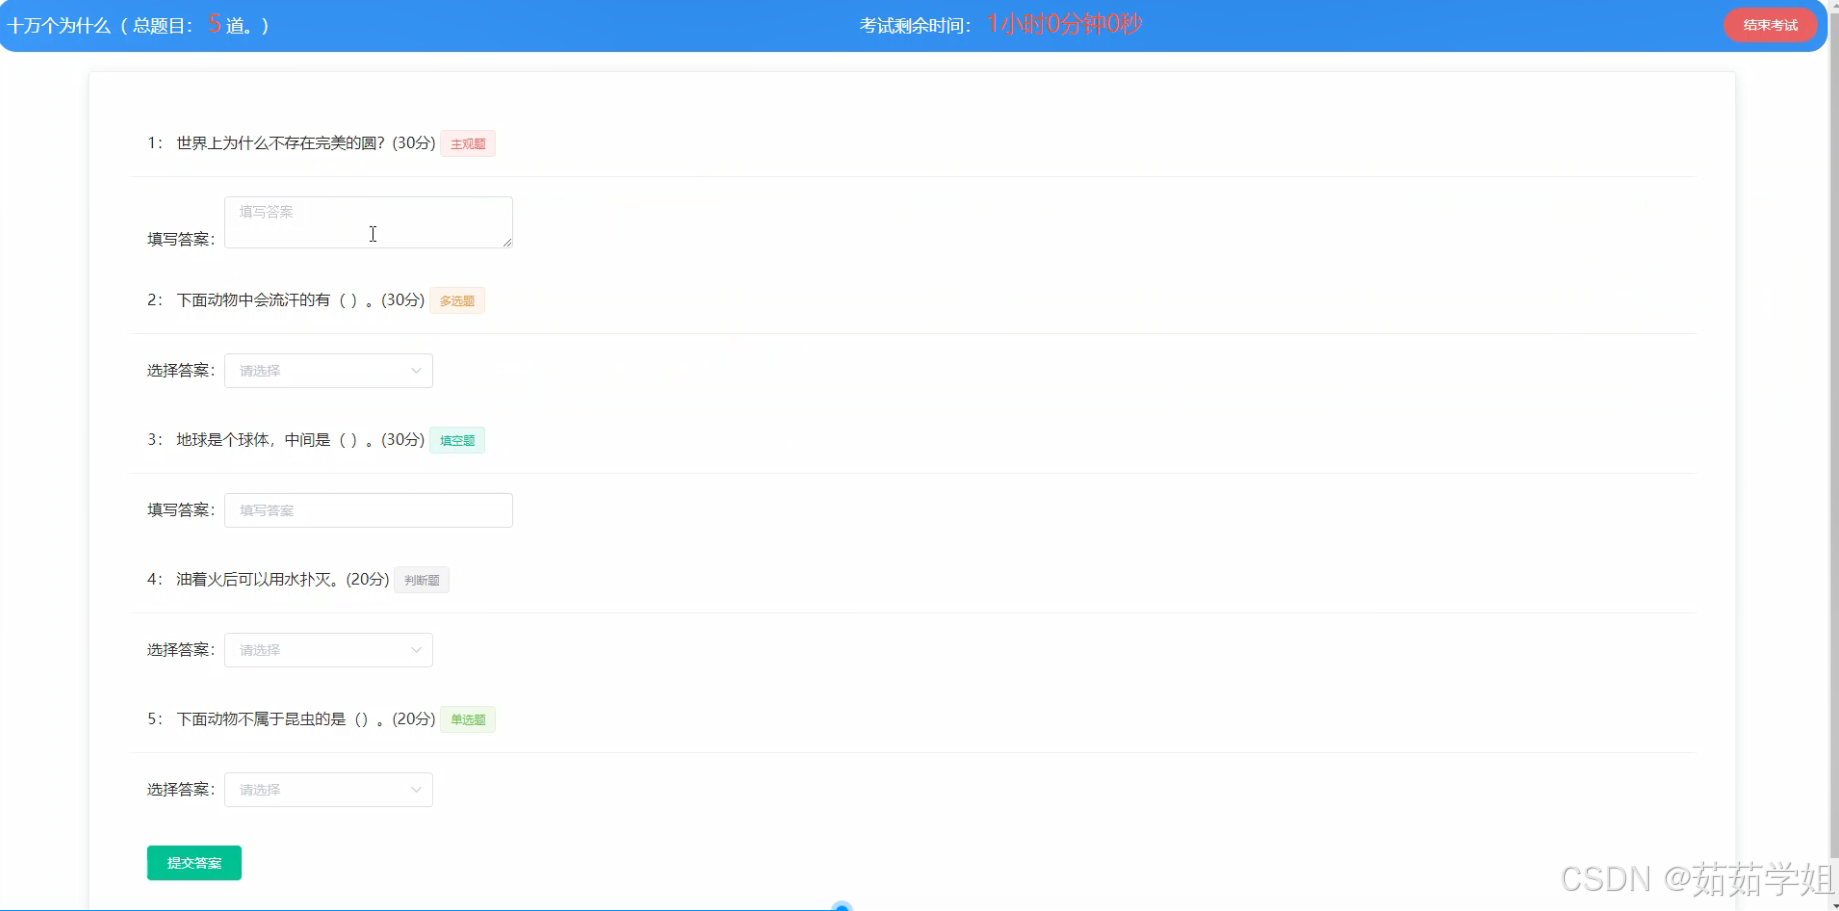Click the 填空题 tag on question 3
The width and height of the screenshot is (1839, 911).
457,440
